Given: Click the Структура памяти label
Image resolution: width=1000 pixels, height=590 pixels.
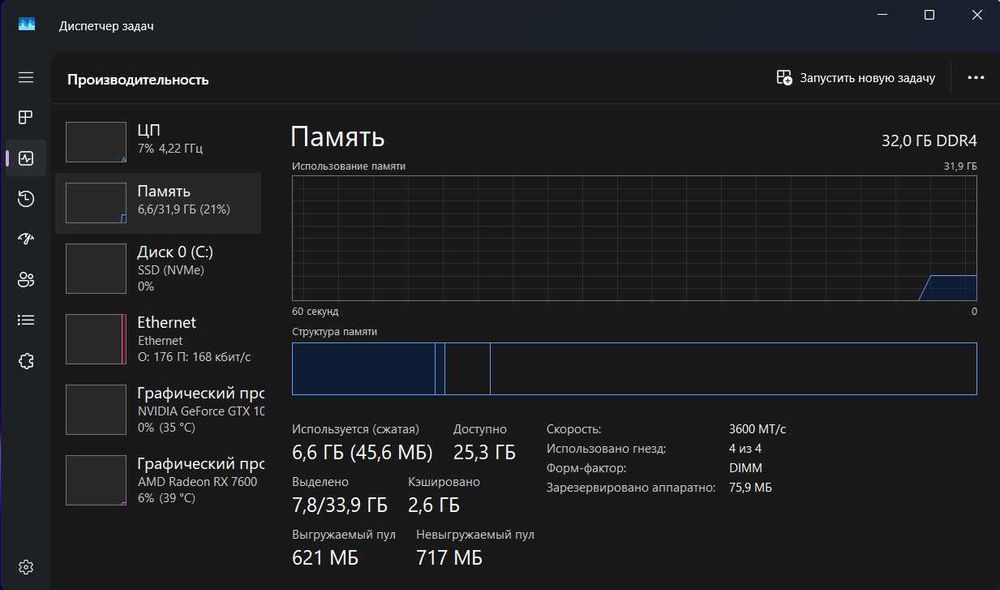Looking at the screenshot, I should tap(334, 332).
